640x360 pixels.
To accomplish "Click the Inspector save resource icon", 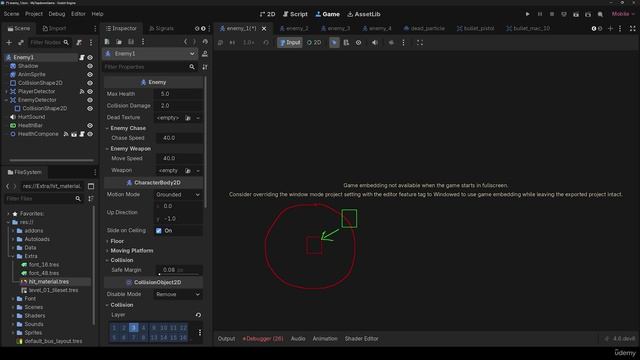I will pyautogui.click(x=131, y=42).
